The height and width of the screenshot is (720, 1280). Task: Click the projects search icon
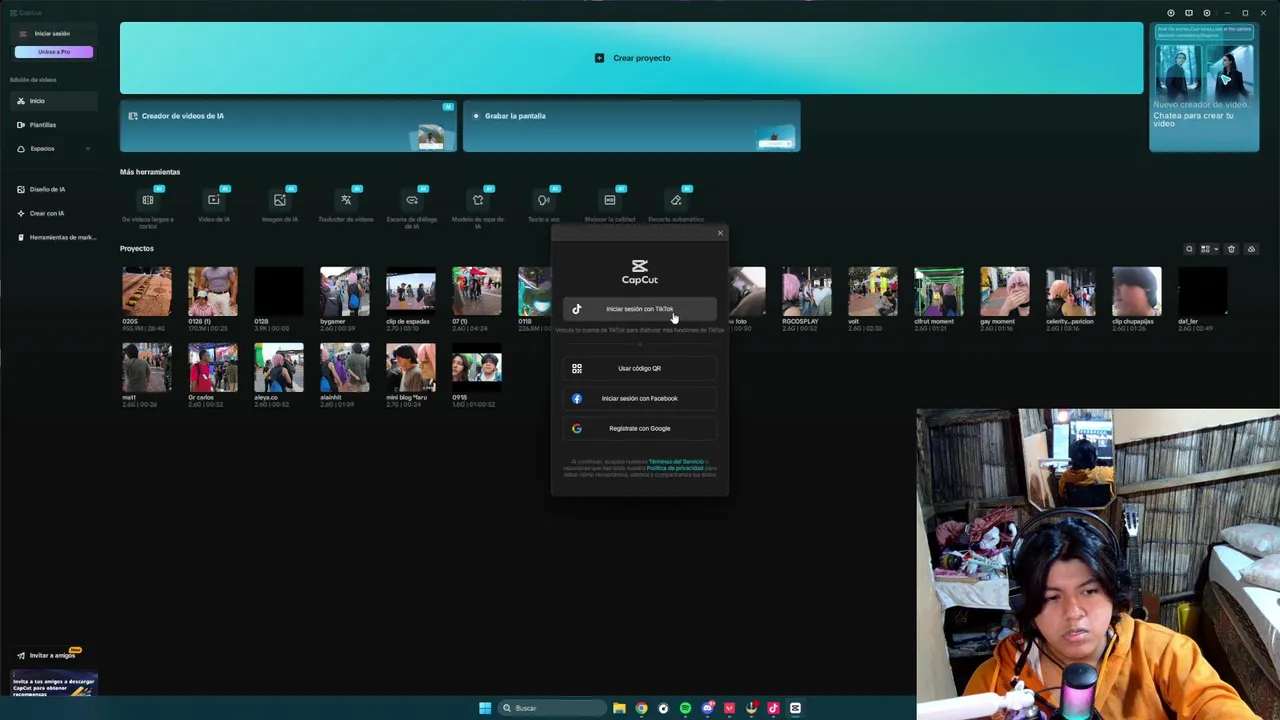coord(1189,249)
